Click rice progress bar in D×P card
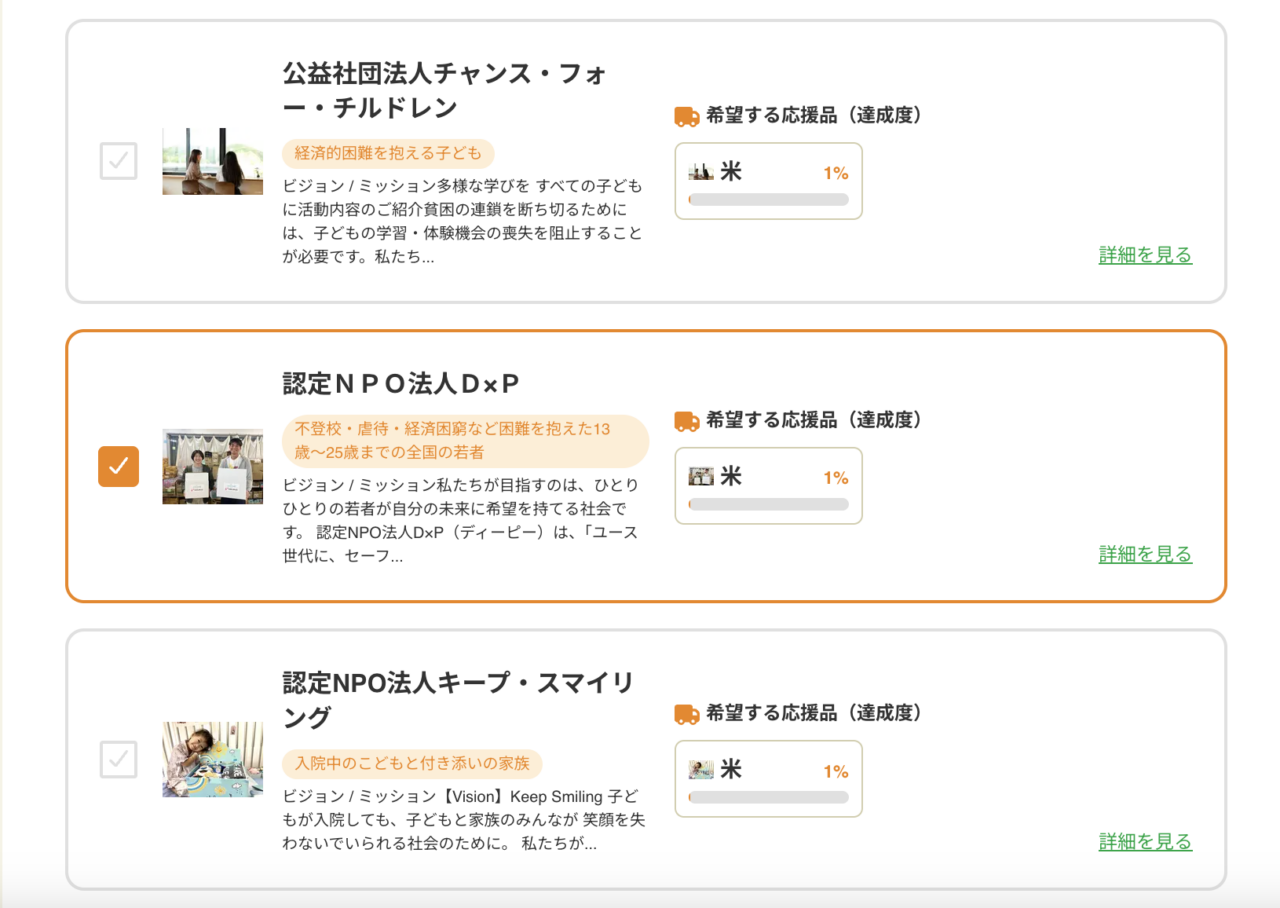This screenshot has width=1280, height=908. (768, 504)
